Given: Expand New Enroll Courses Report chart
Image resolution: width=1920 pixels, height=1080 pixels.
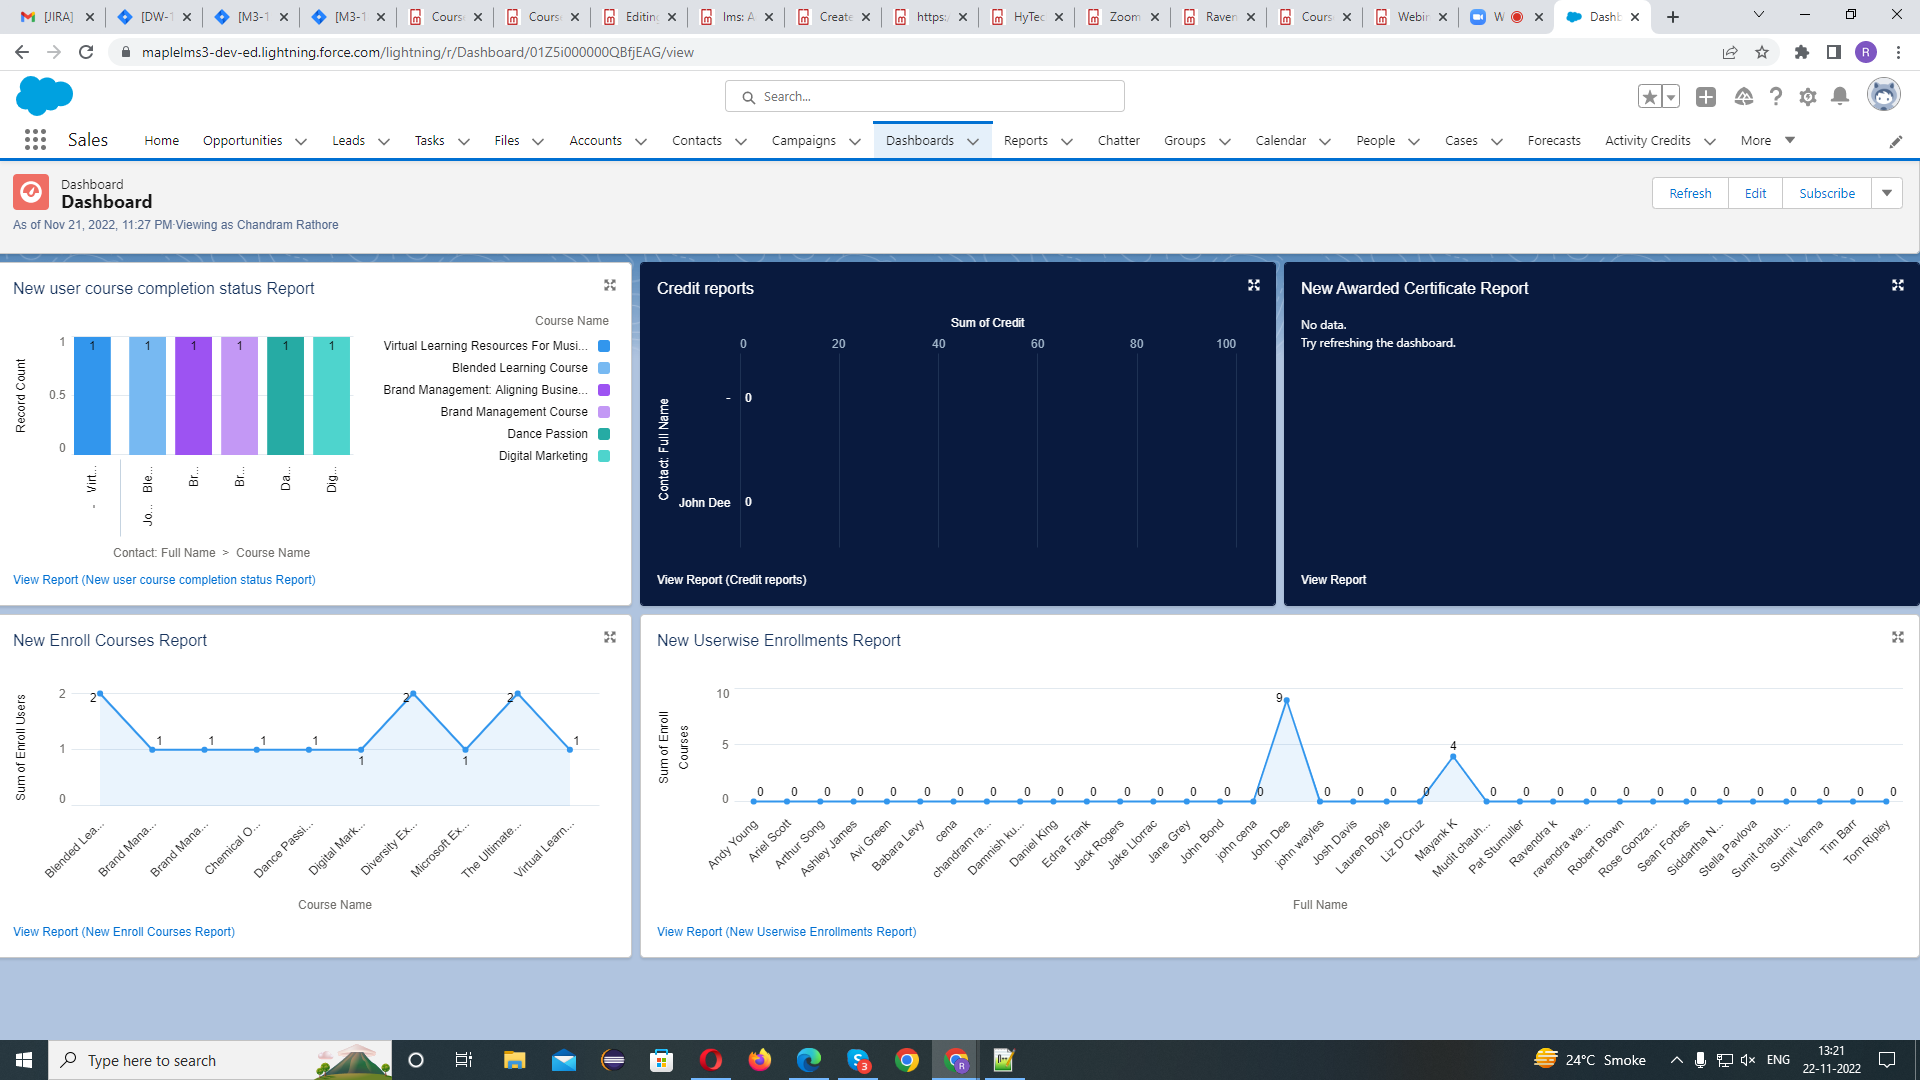Looking at the screenshot, I should point(610,638).
